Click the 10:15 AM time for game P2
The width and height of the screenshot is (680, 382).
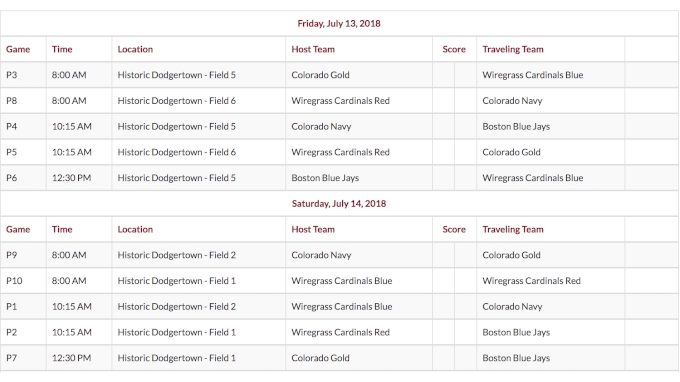click(72, 332)
